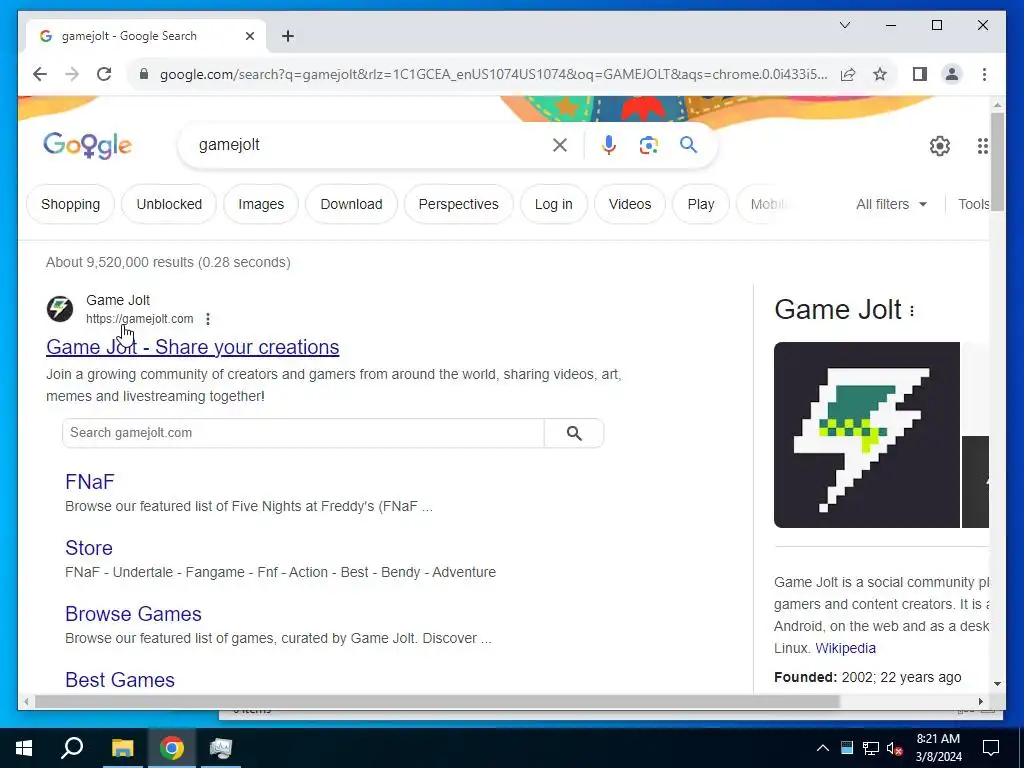Open the network tray icon
The height and width of the screenshot is (768, 1024).
click(871, 748)
